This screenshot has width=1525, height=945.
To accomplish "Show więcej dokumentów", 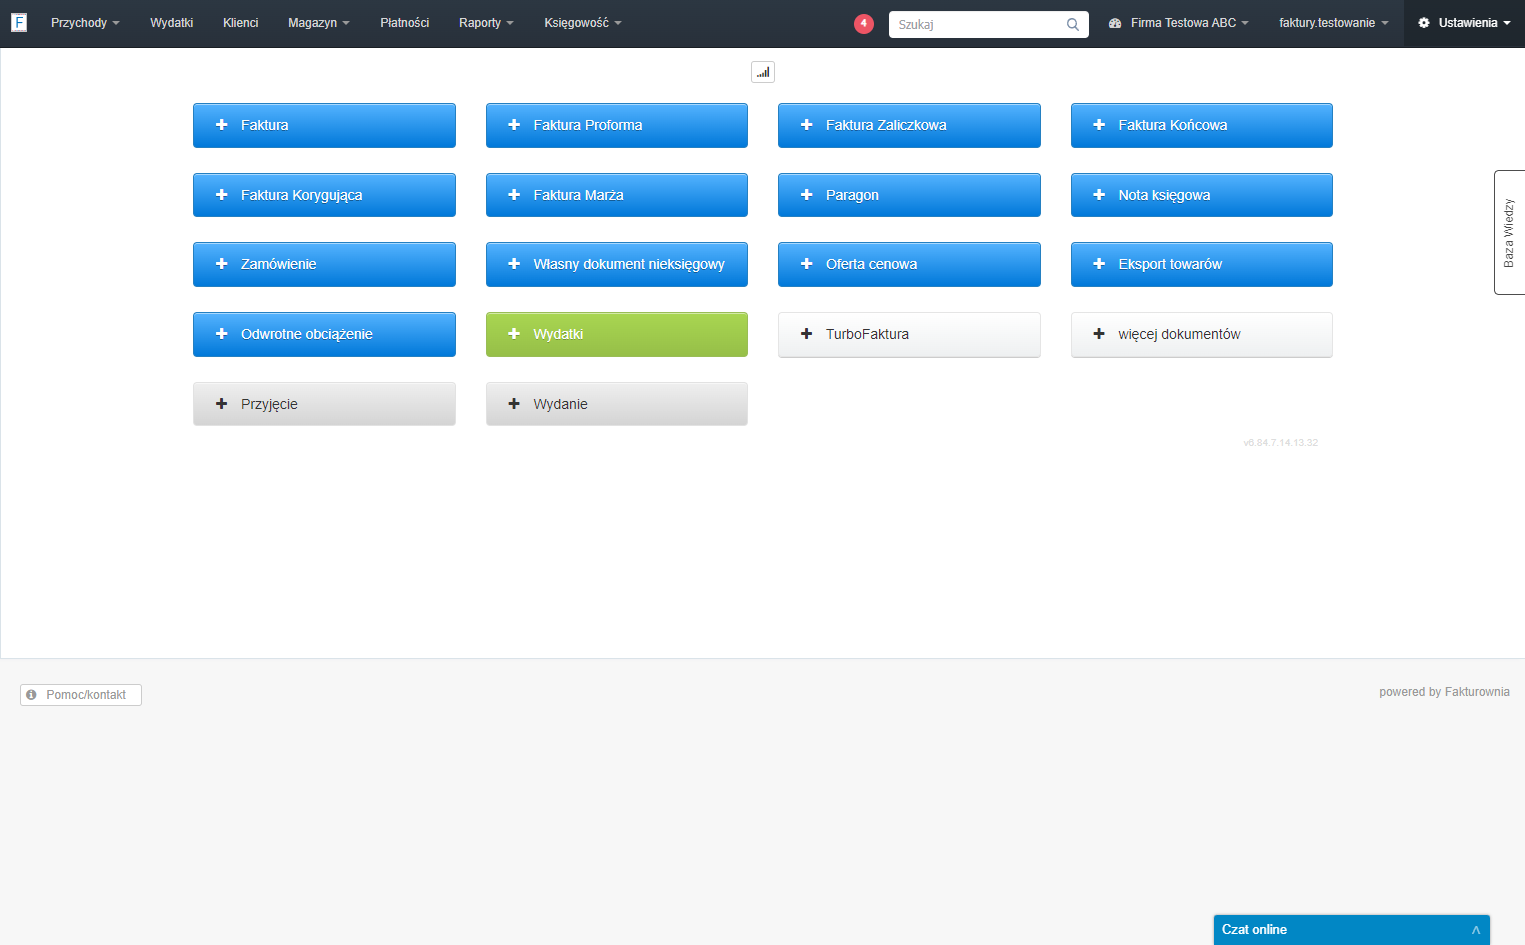I will coord(1202,334).
